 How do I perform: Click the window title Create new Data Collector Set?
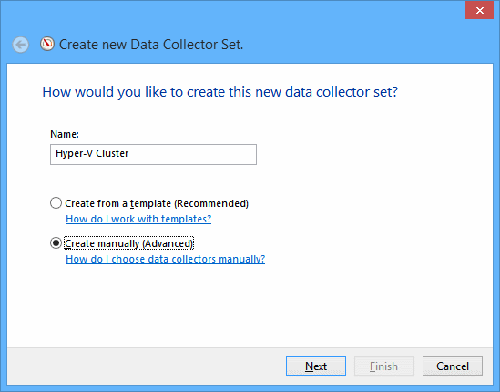tap(151, 44)
